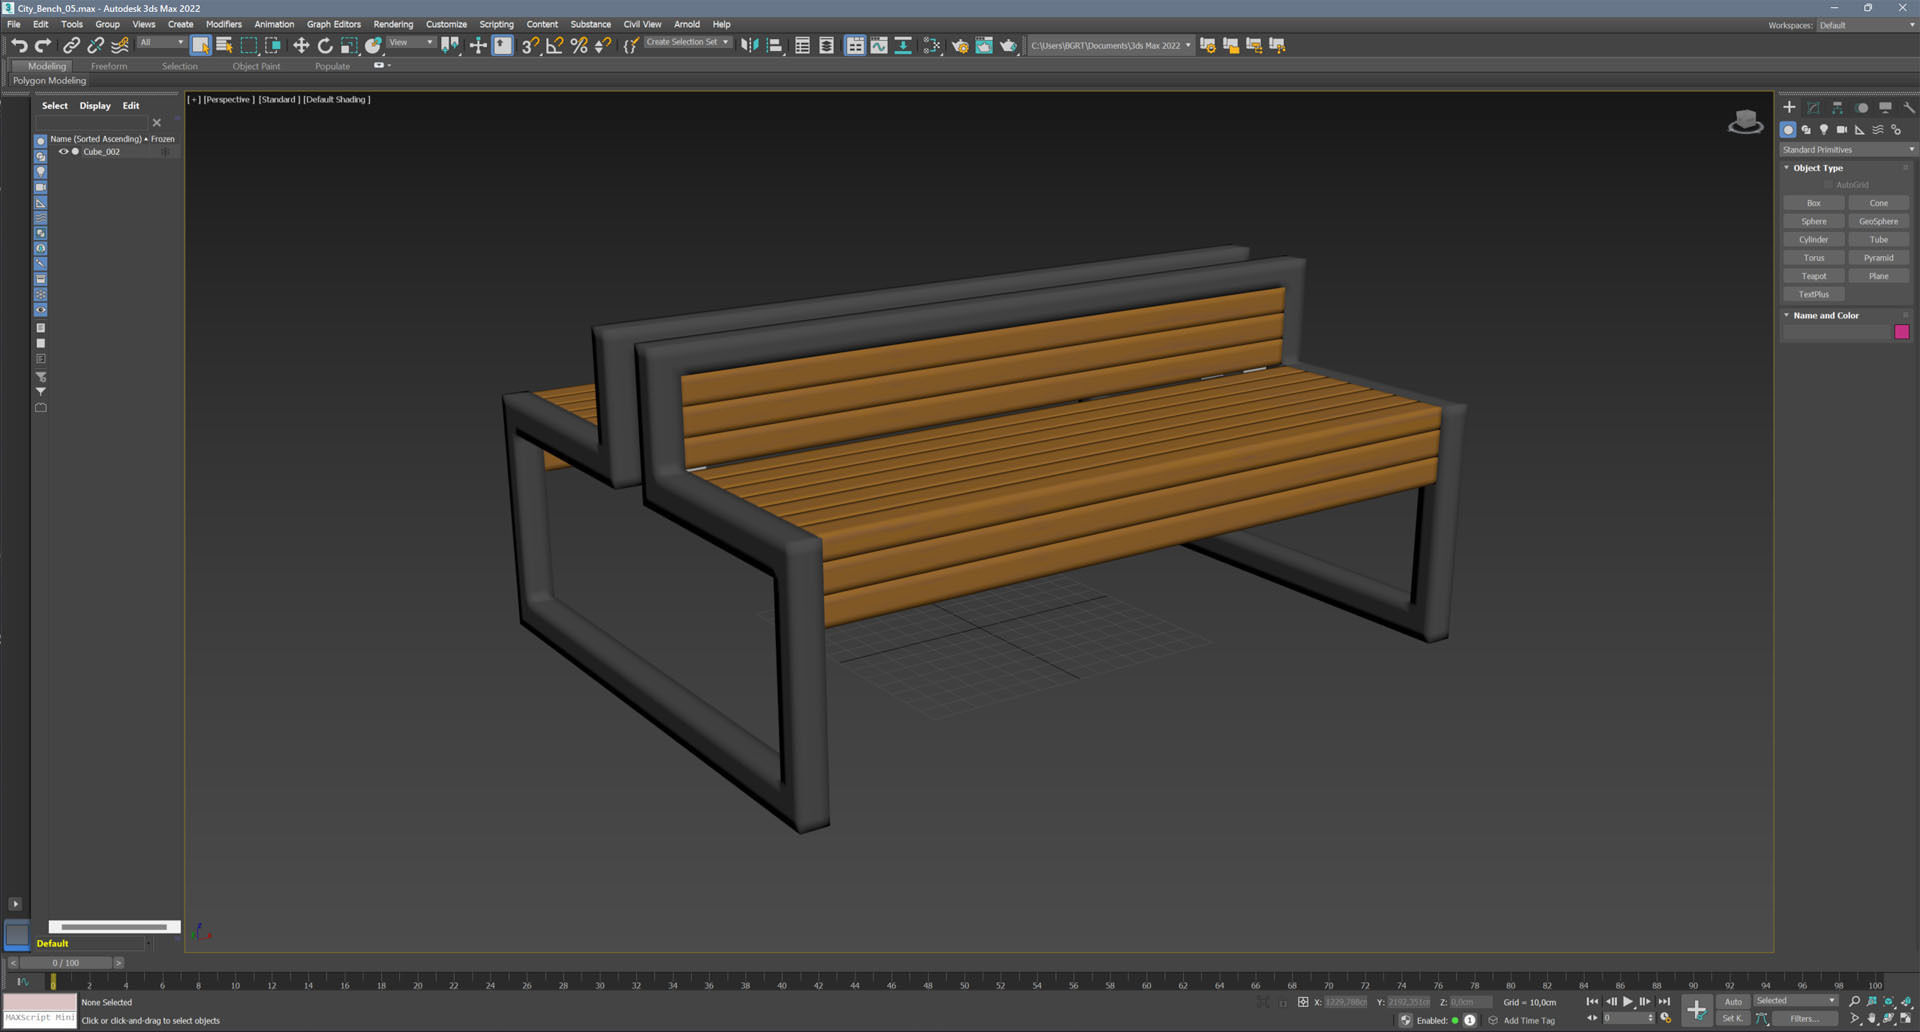The height and width of the screenshot is (1032, 1920).
Task: Activate Select and Link tool
Action: pyautogui.click(x=71, y=45)
